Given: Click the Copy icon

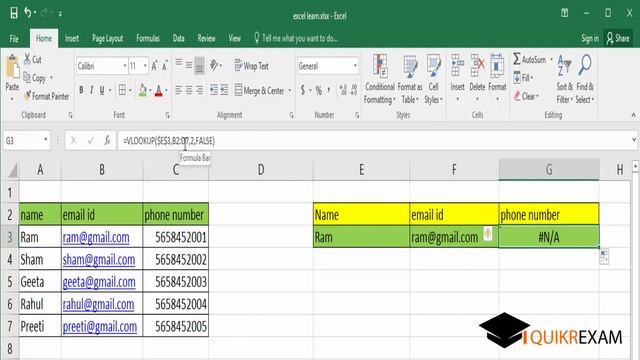Looking at the screenshot, I should [27, 77].
